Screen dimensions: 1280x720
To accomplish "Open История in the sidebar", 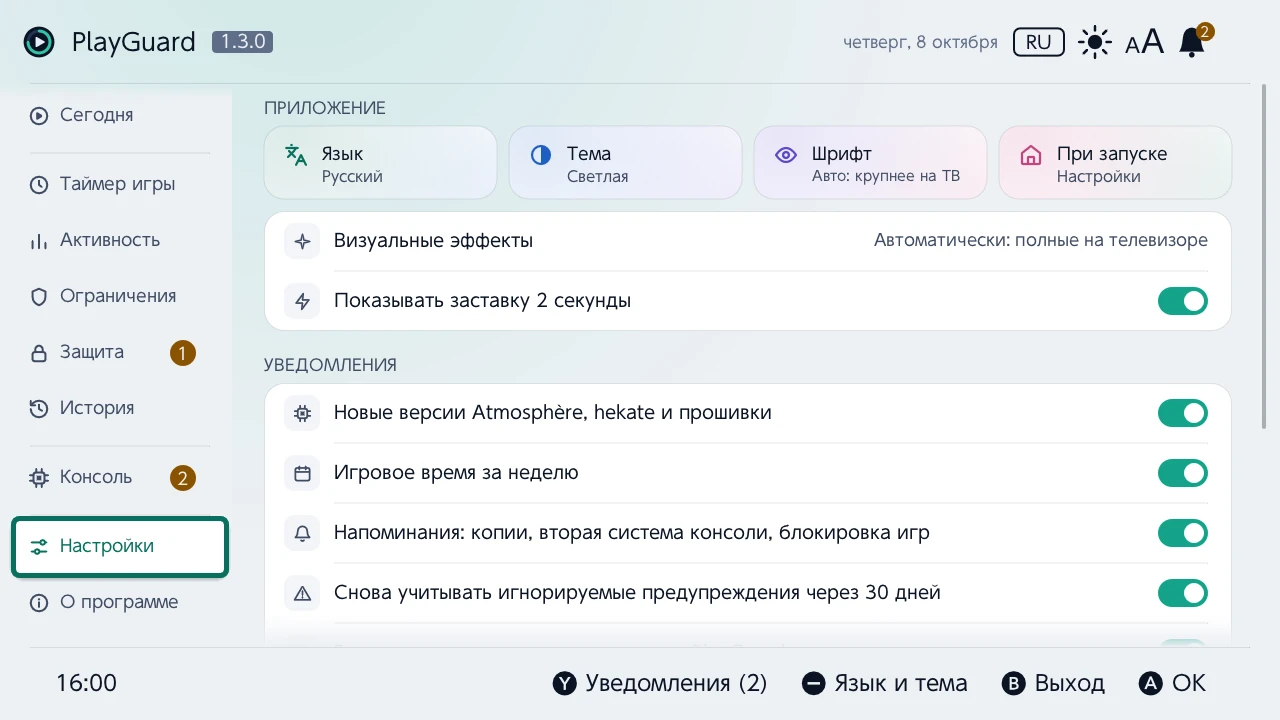I will click(x=120, y=408).
